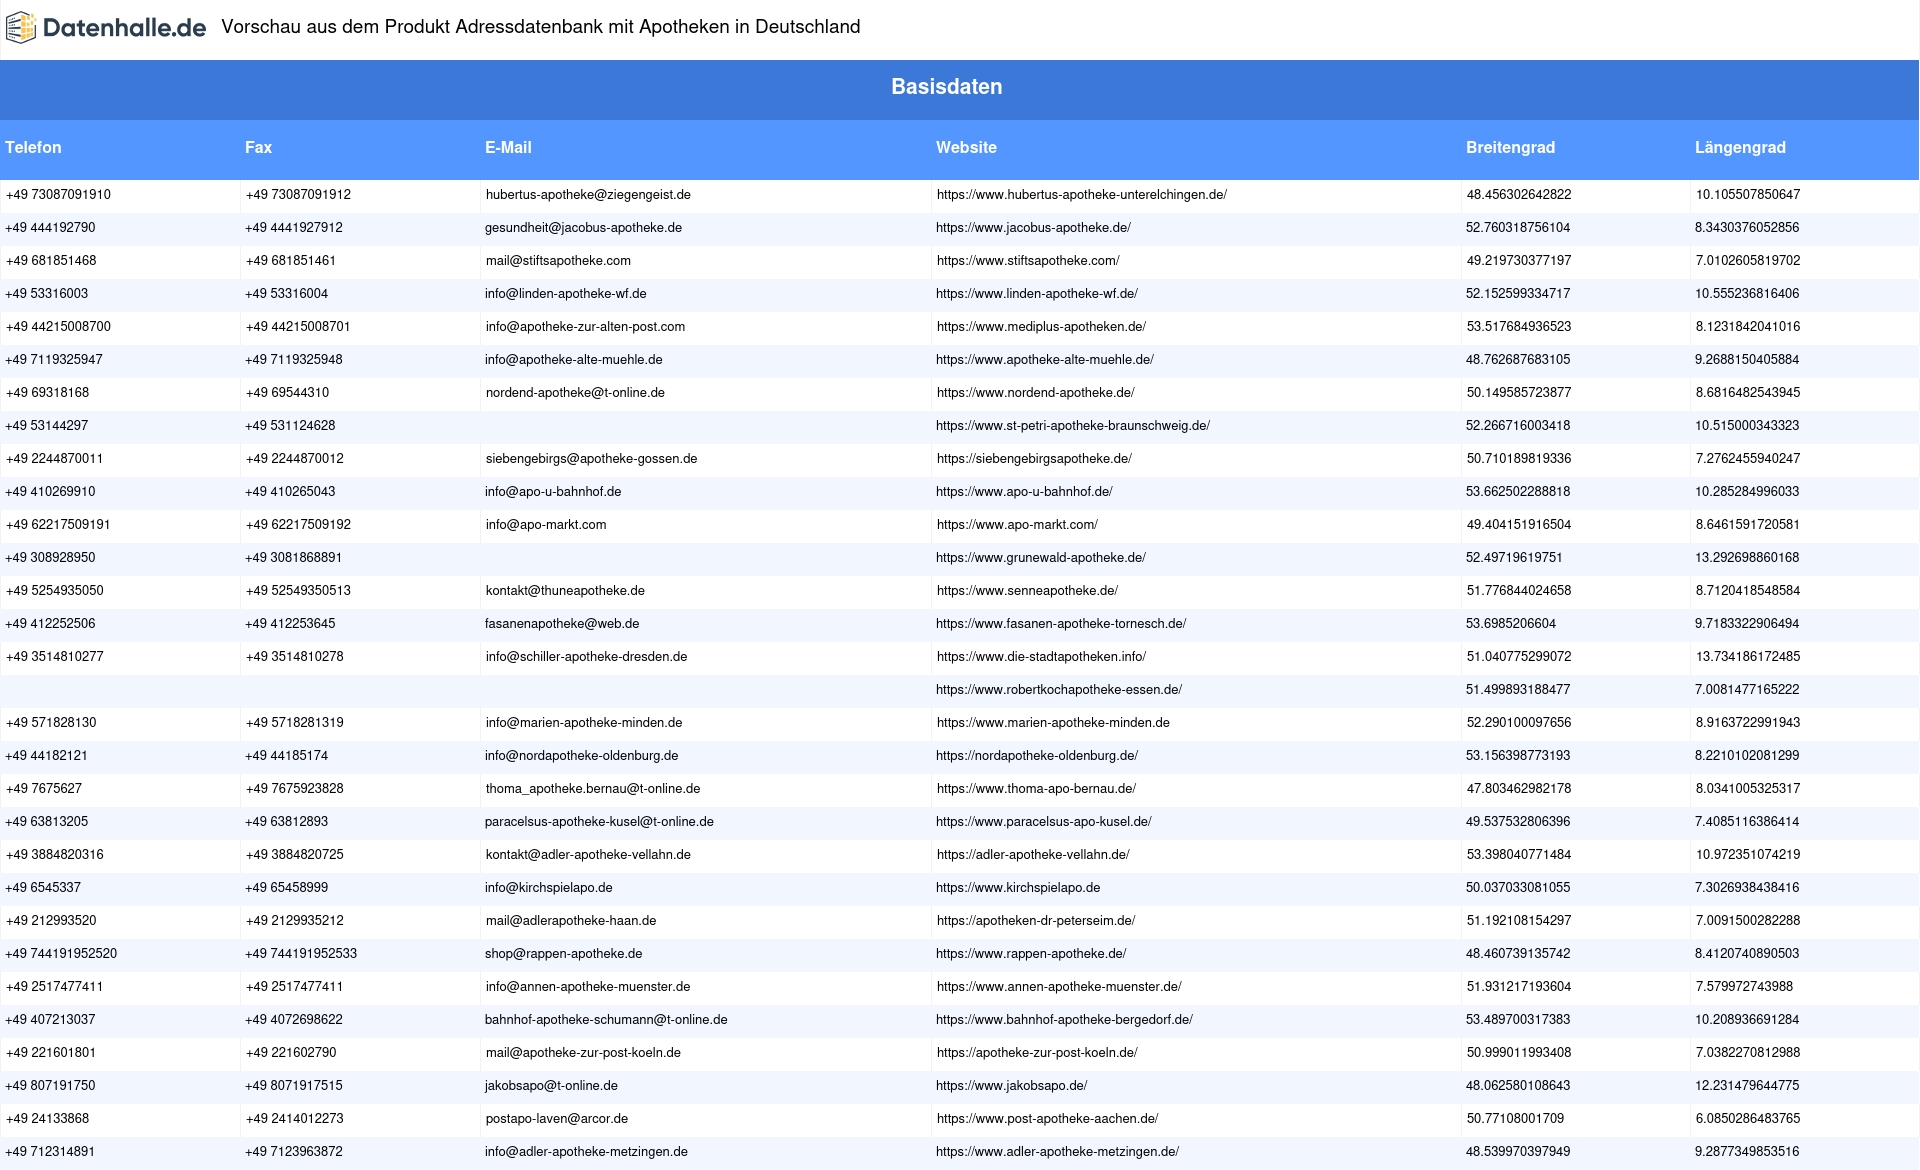Open website st-petri-apotheke-braunschweig.de
The width and height of the screenshot is (1920, 1170).
coord(1073,426)
